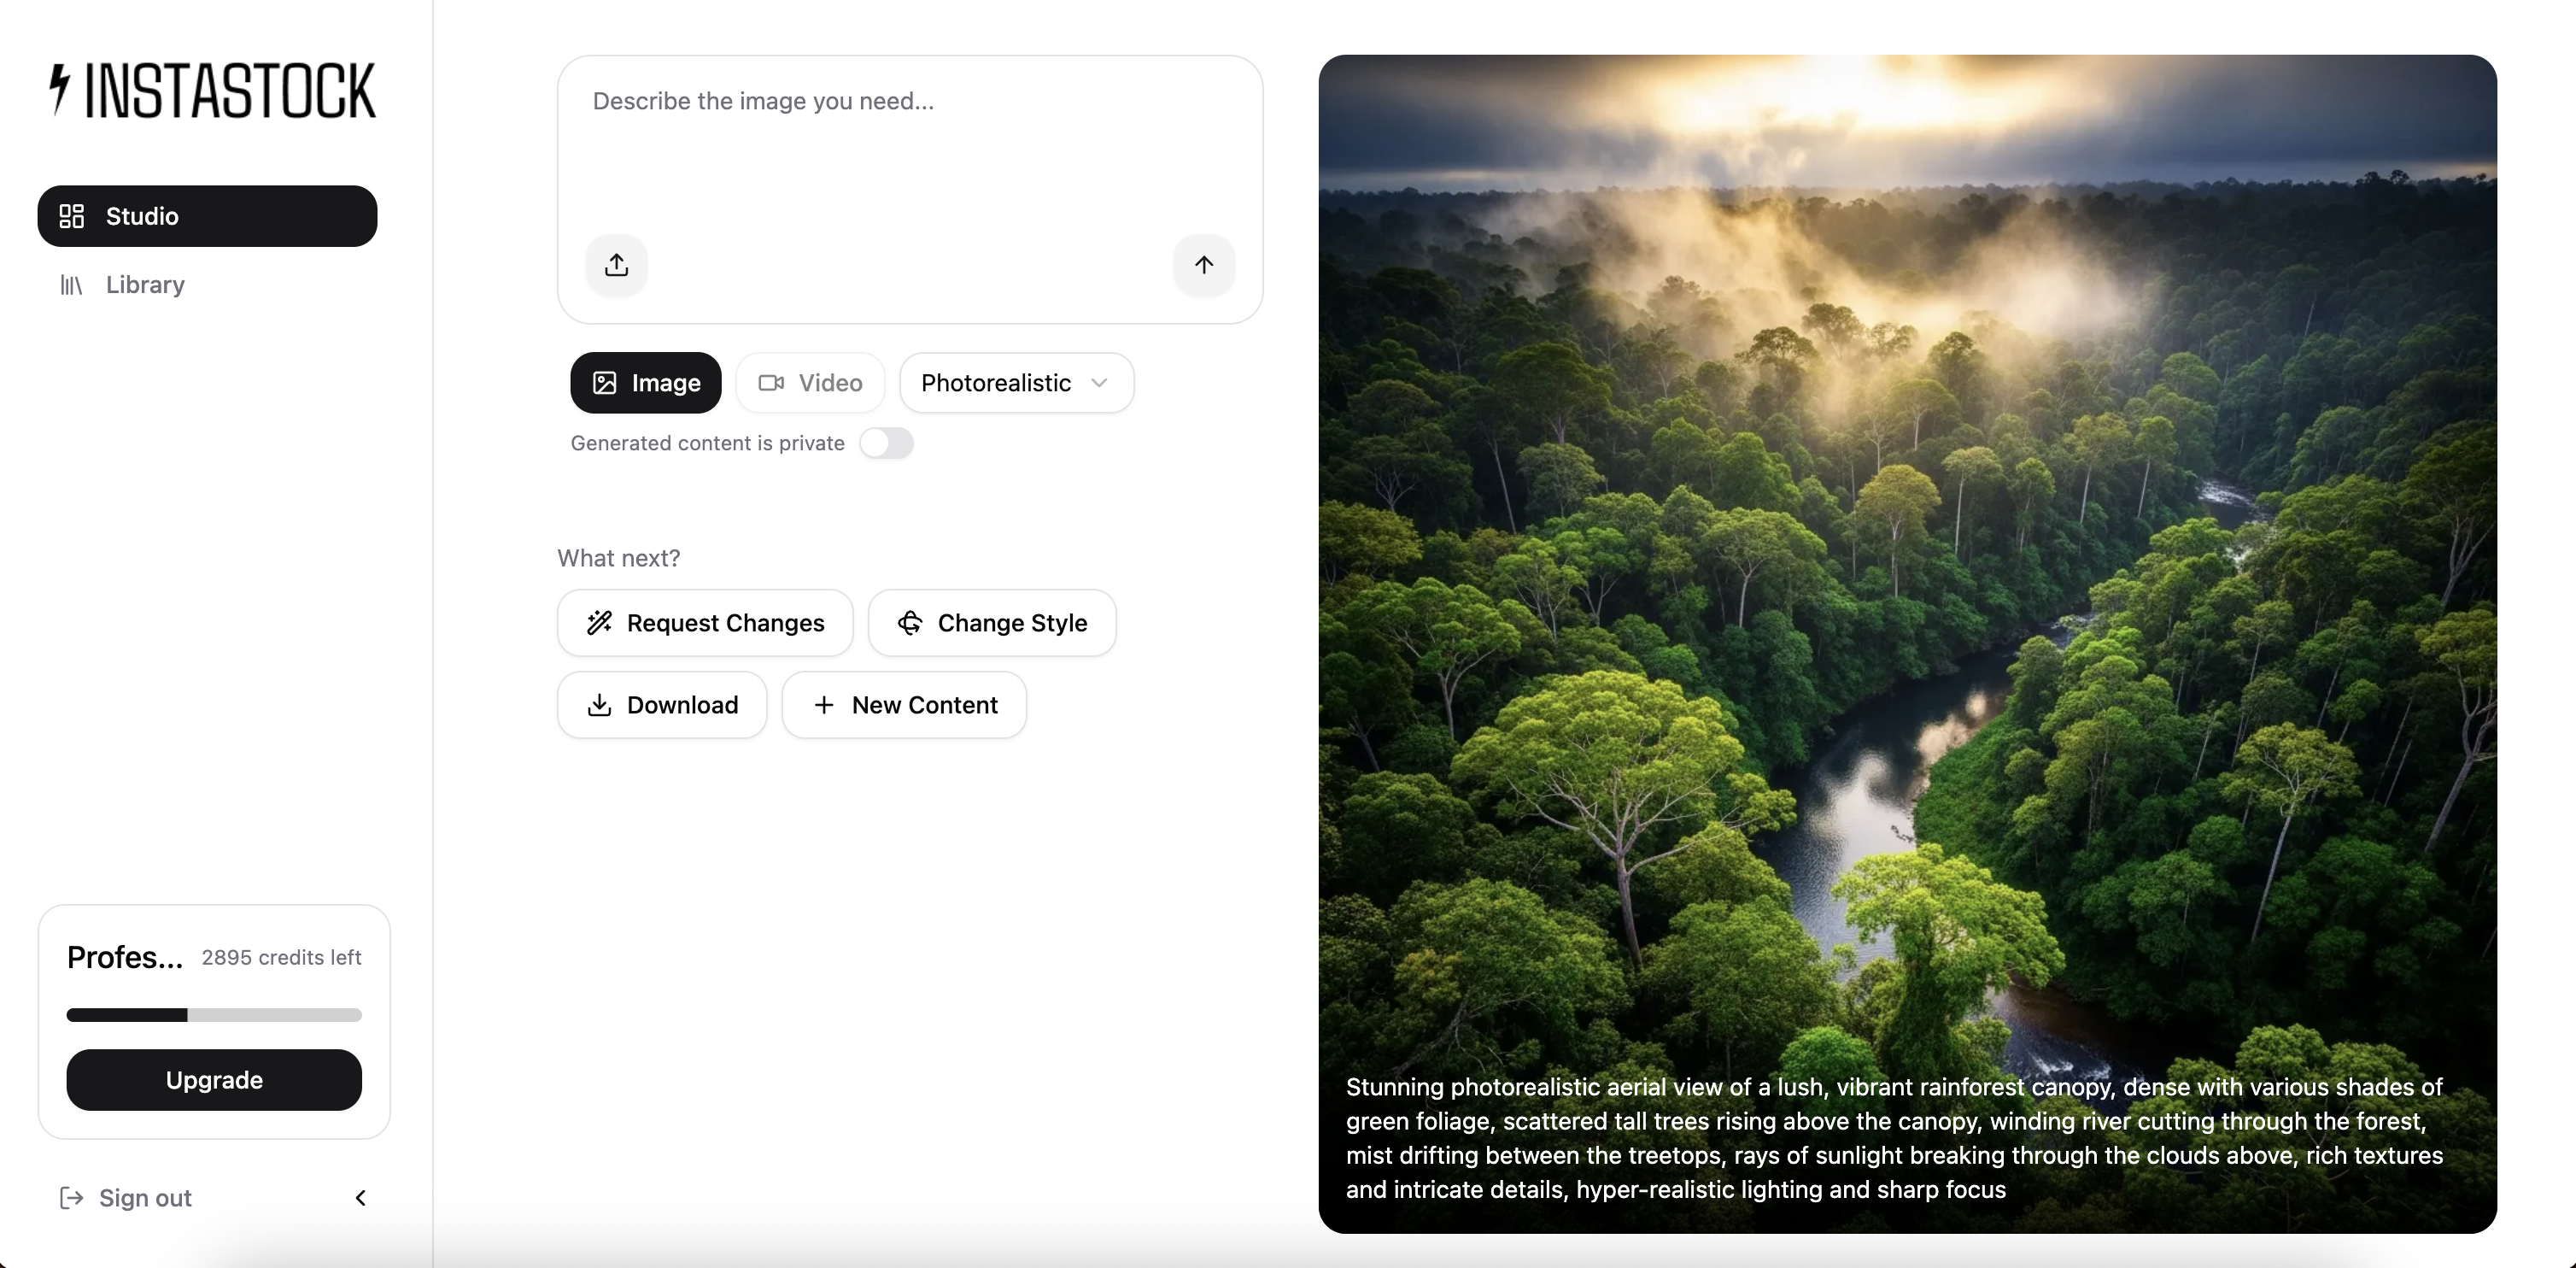Select Image generation mode

point(646,383)
